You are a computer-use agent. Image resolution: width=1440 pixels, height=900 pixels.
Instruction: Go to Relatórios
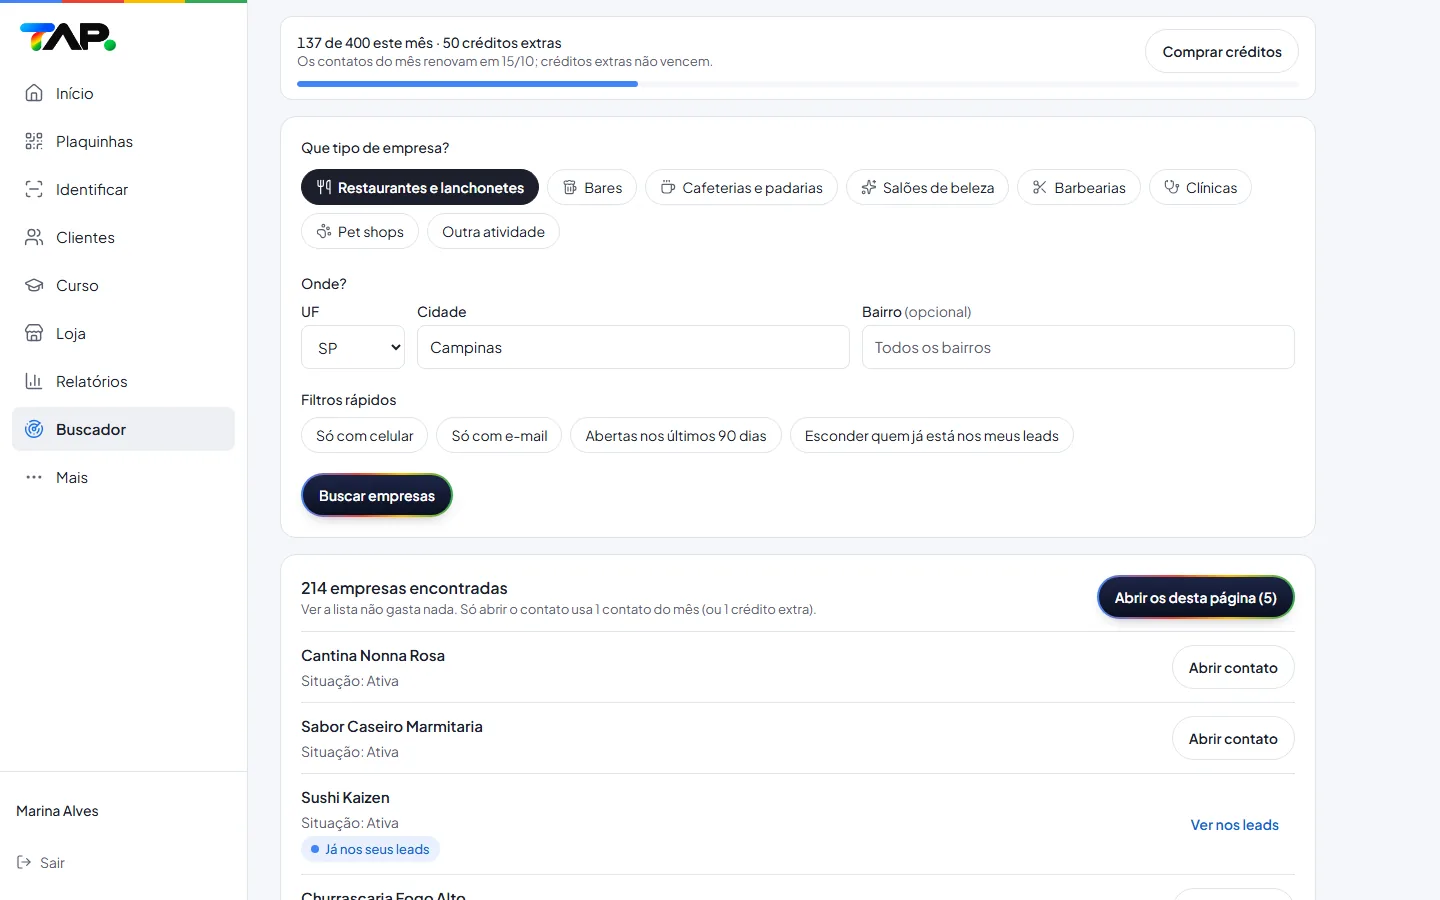[123, 381]
